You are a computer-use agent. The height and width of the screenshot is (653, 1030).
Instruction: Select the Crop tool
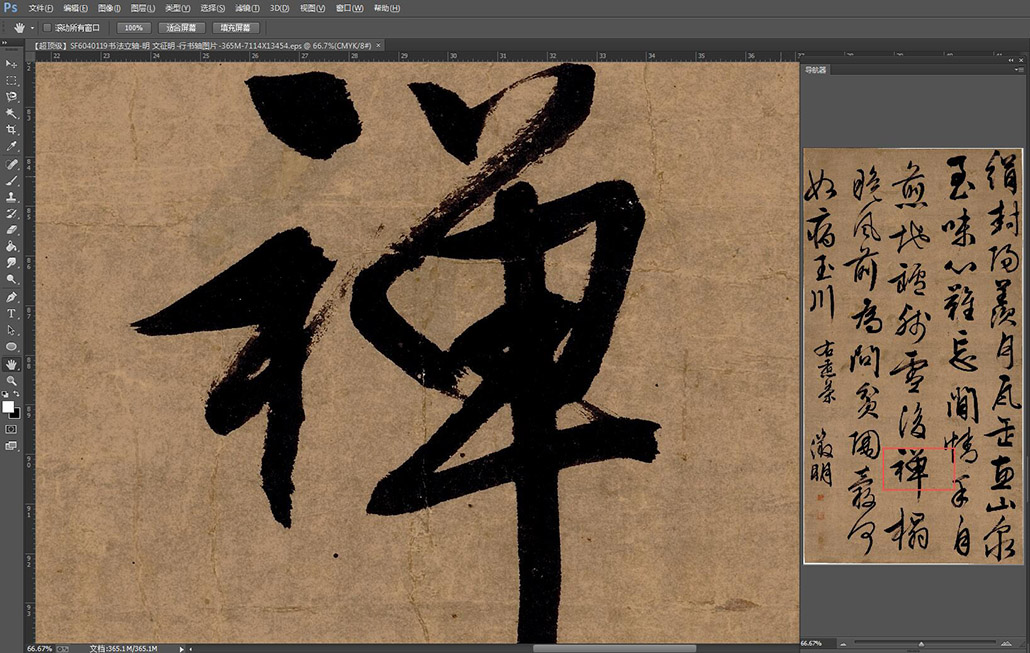(x=11, y=129)
